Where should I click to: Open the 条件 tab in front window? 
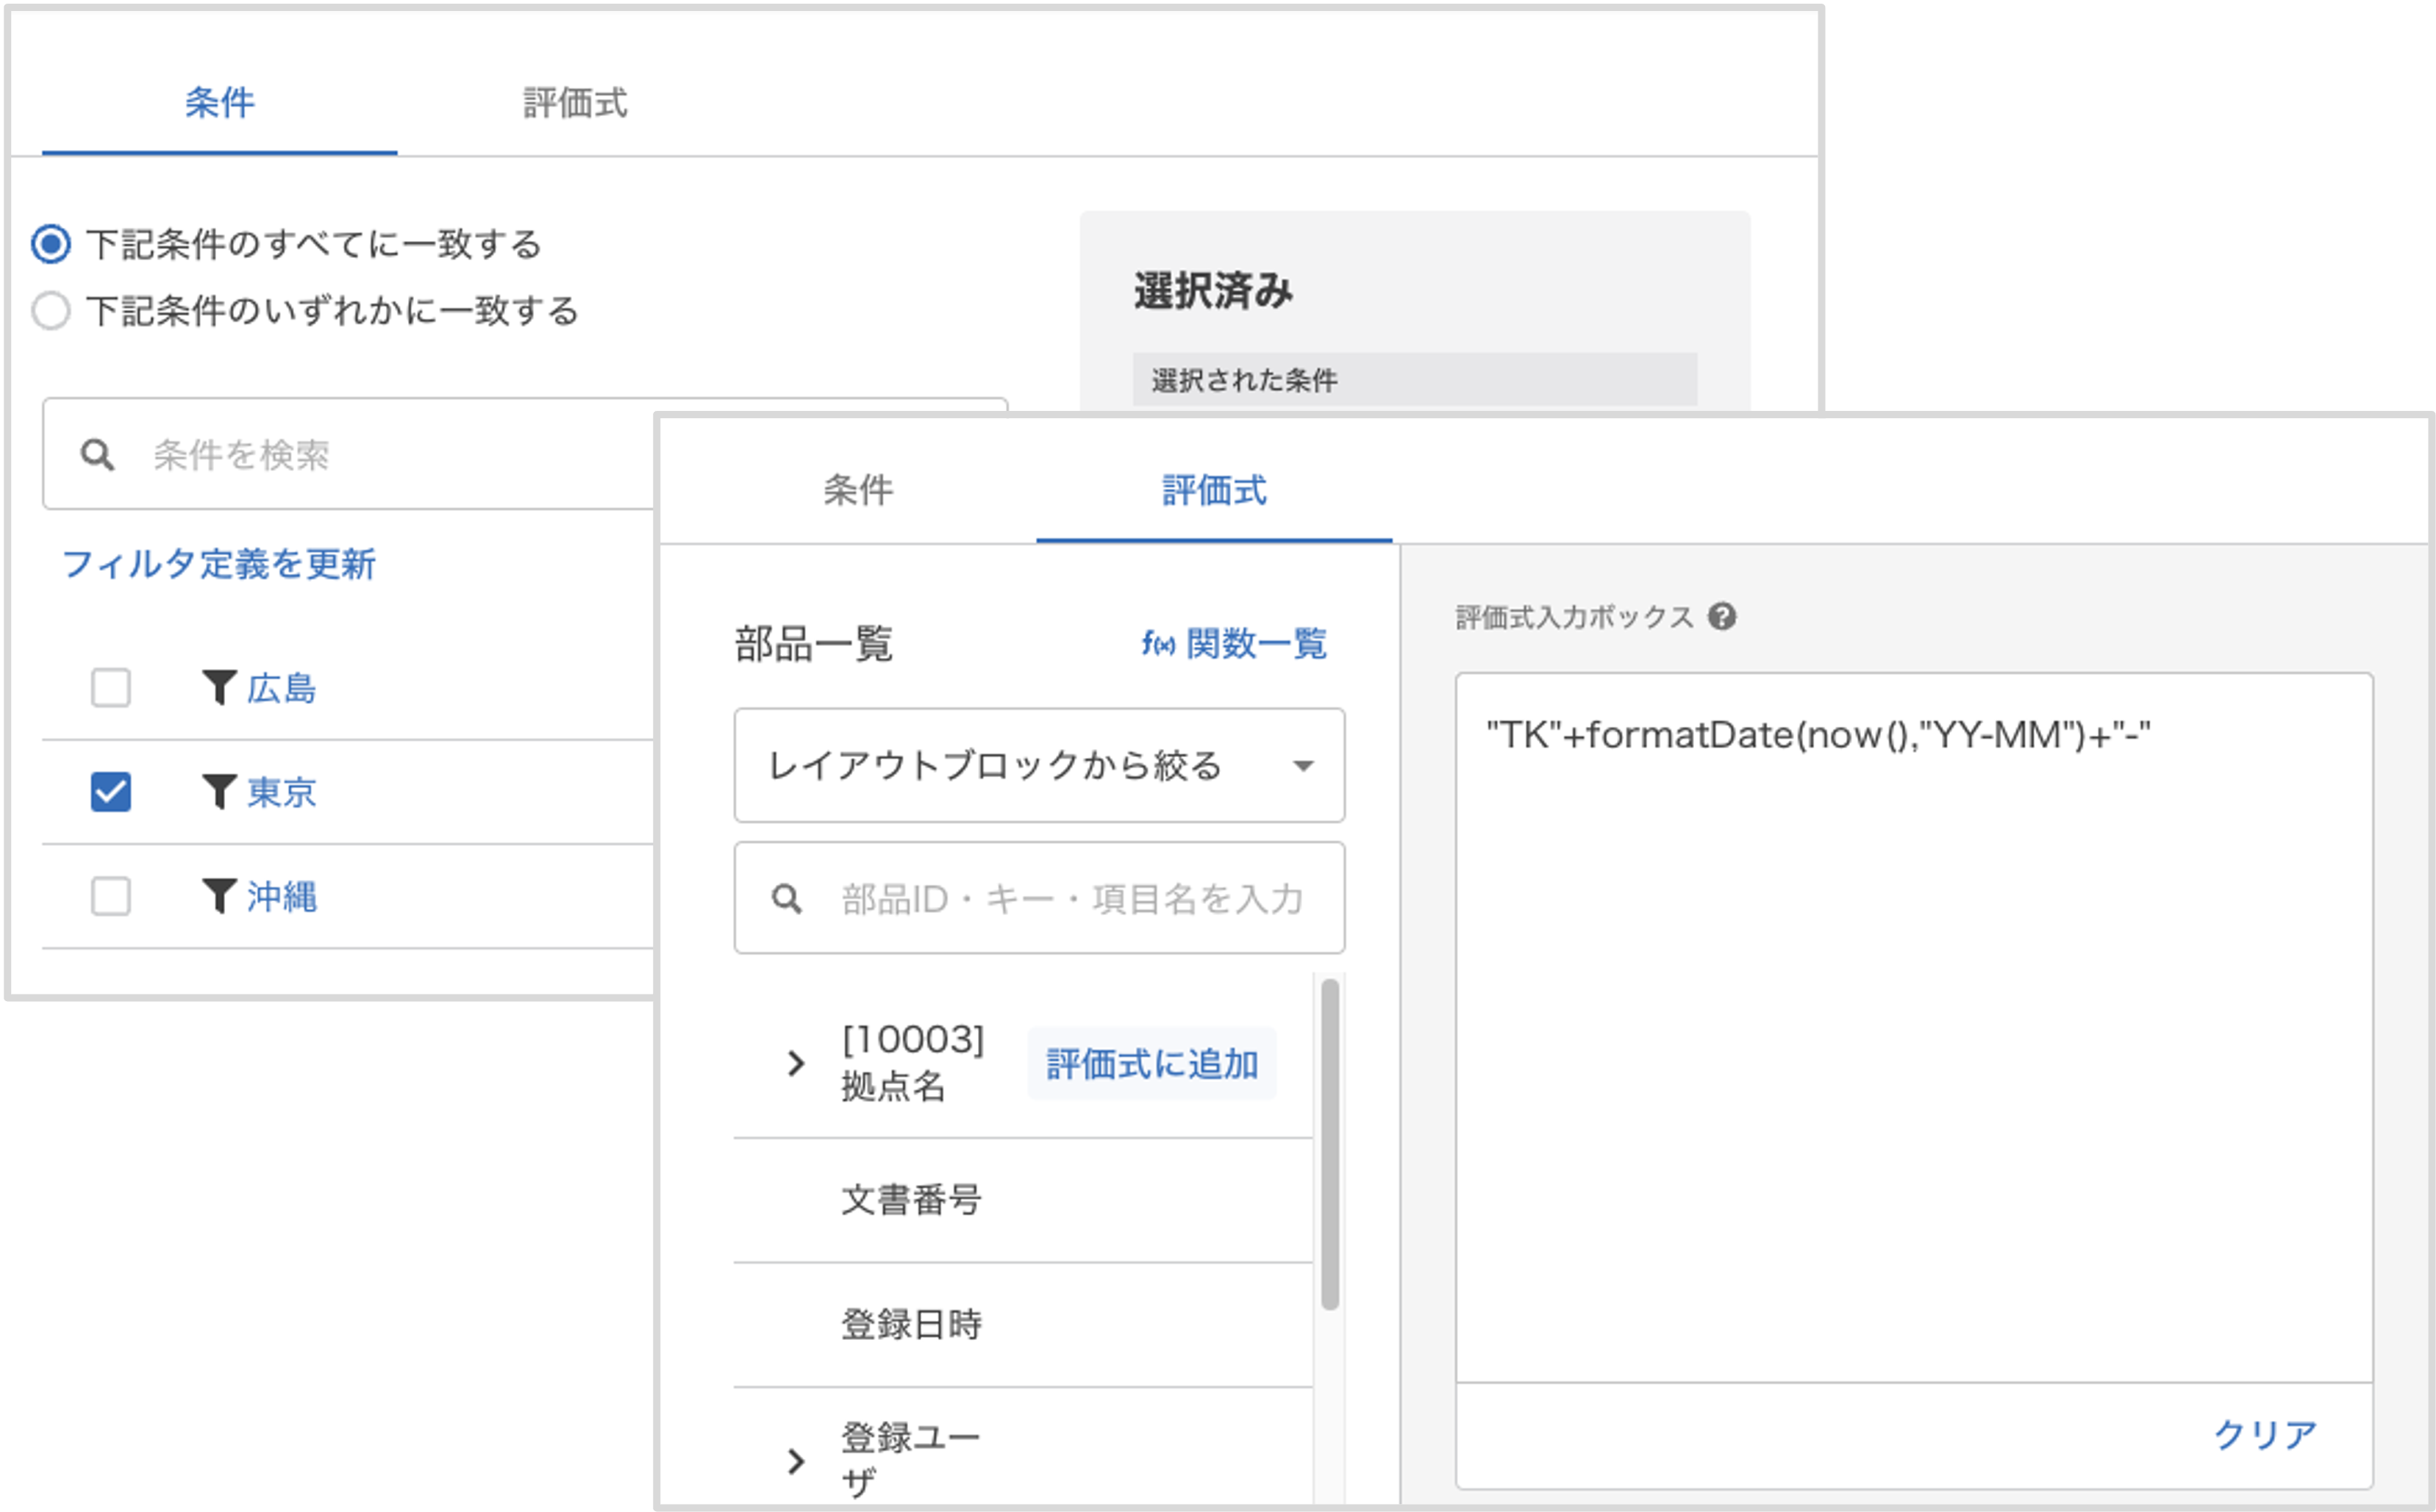click(x=858, y=490)
